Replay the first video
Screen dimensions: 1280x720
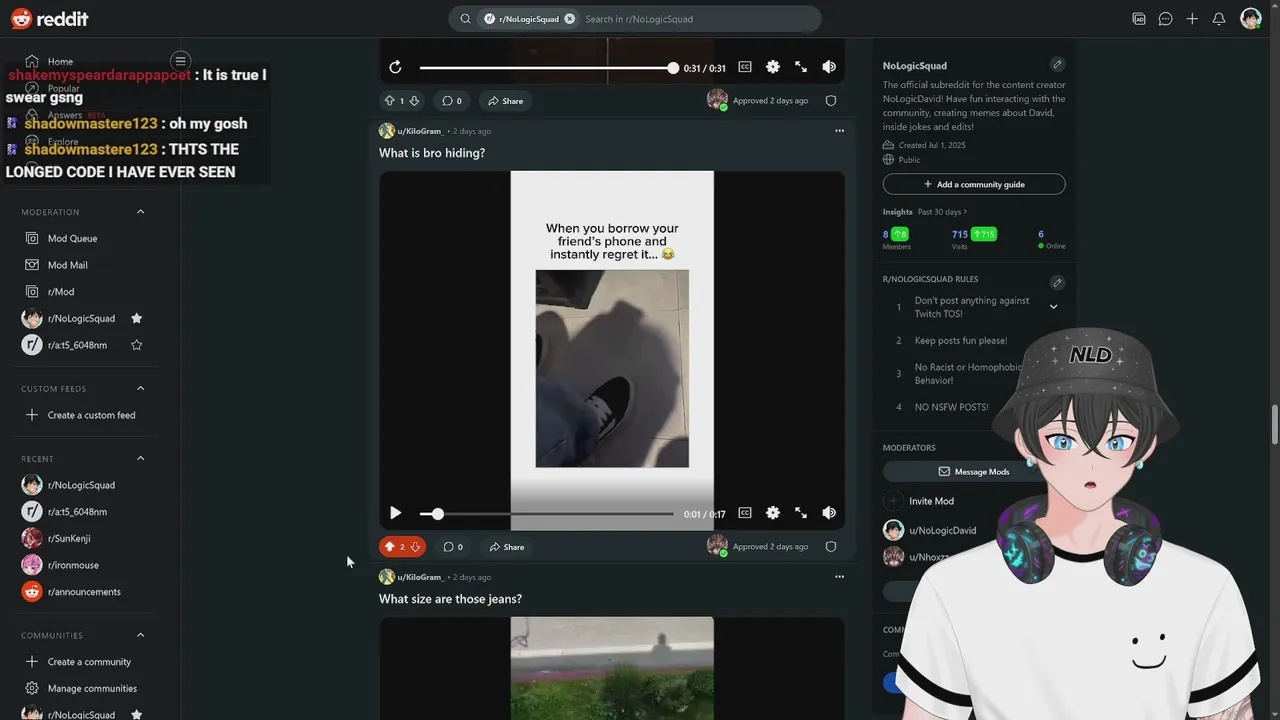[x=395, y=67]
